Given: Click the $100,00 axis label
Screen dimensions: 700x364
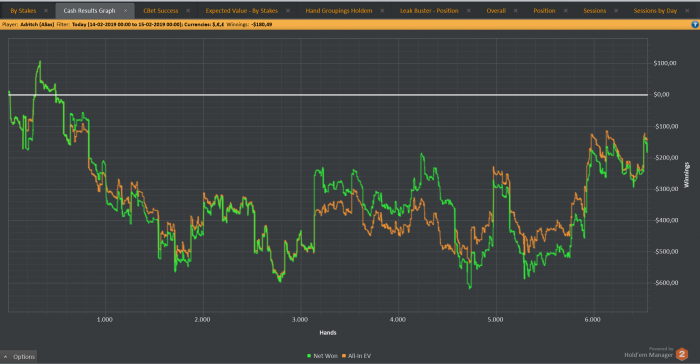Looking at the screenshot, I should (665, 63).
